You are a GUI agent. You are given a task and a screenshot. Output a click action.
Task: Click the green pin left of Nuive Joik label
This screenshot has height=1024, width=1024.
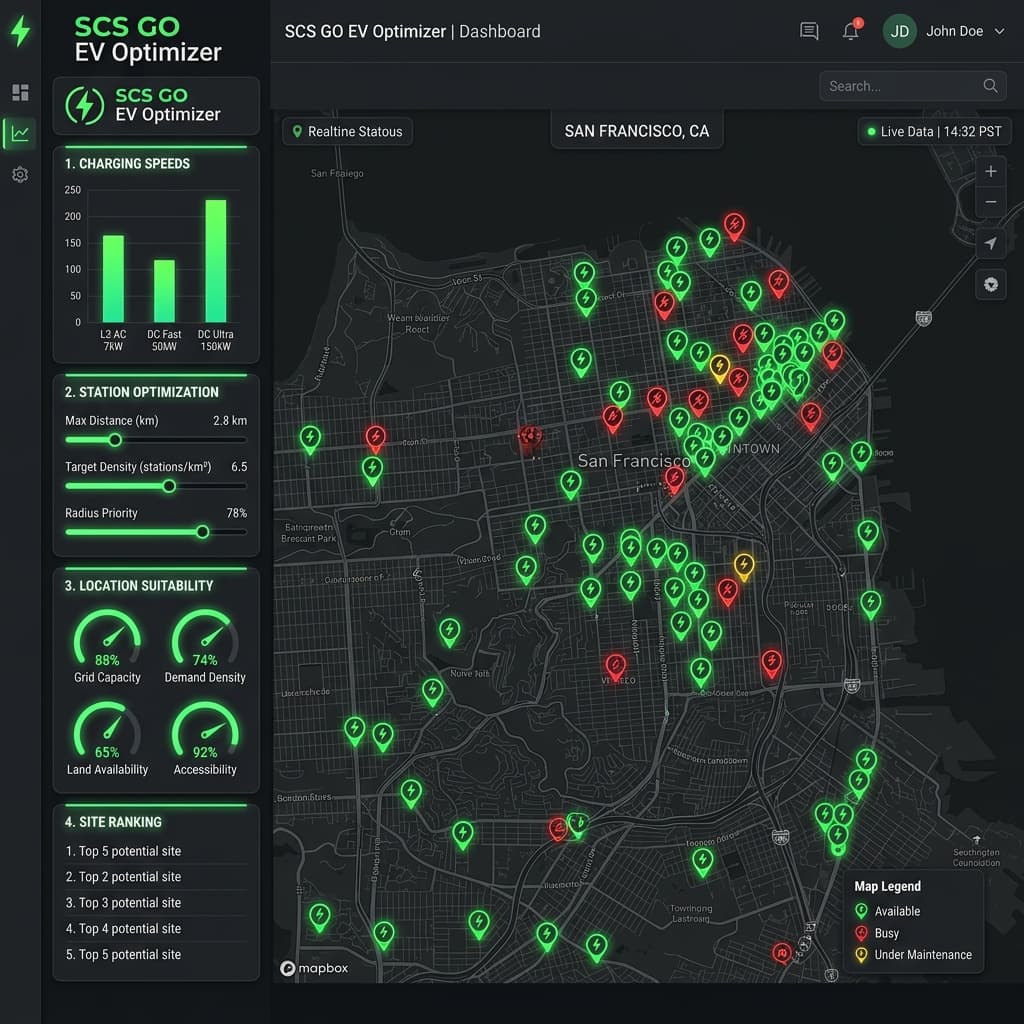(x=432, y=692)
